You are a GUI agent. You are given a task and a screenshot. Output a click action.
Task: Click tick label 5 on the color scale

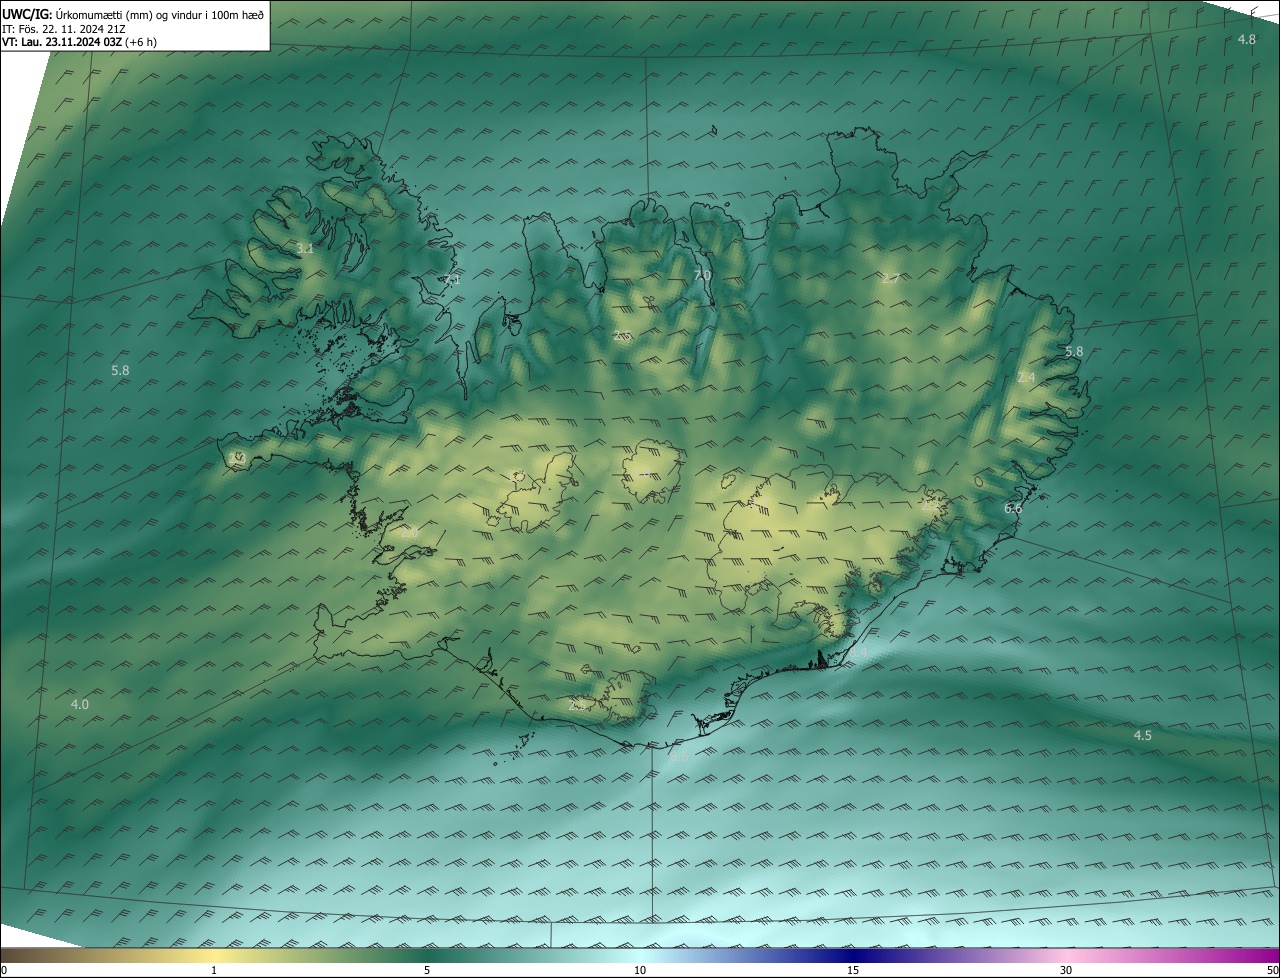(427, 970)
